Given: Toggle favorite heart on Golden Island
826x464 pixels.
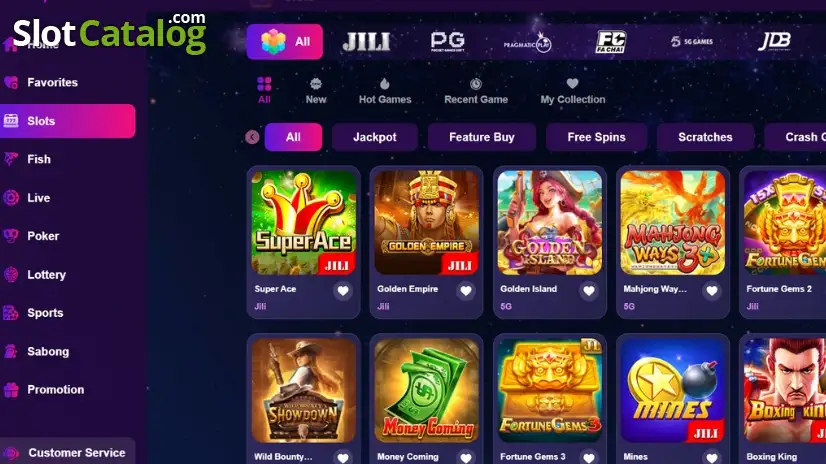Looking at the screenshot, I should (589, 290).
